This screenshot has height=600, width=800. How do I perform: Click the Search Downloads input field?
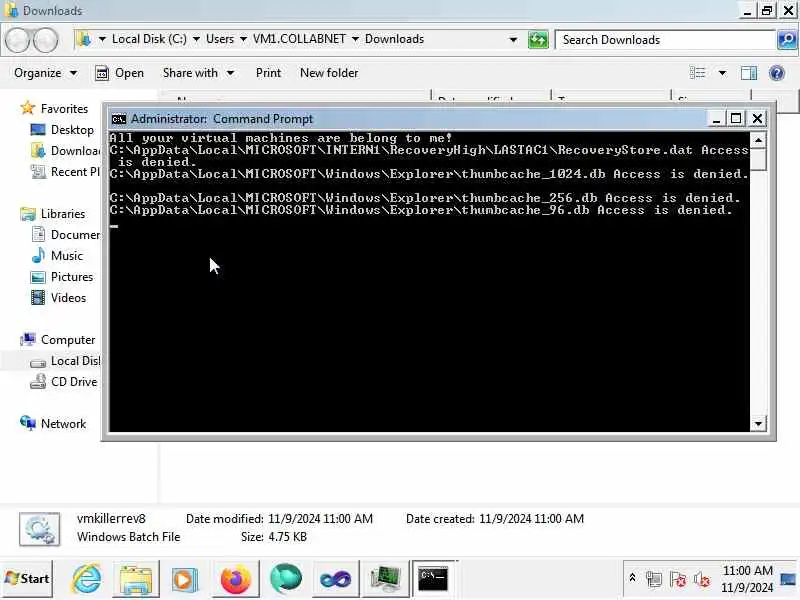pyautogui.click(x=666, y=39)
